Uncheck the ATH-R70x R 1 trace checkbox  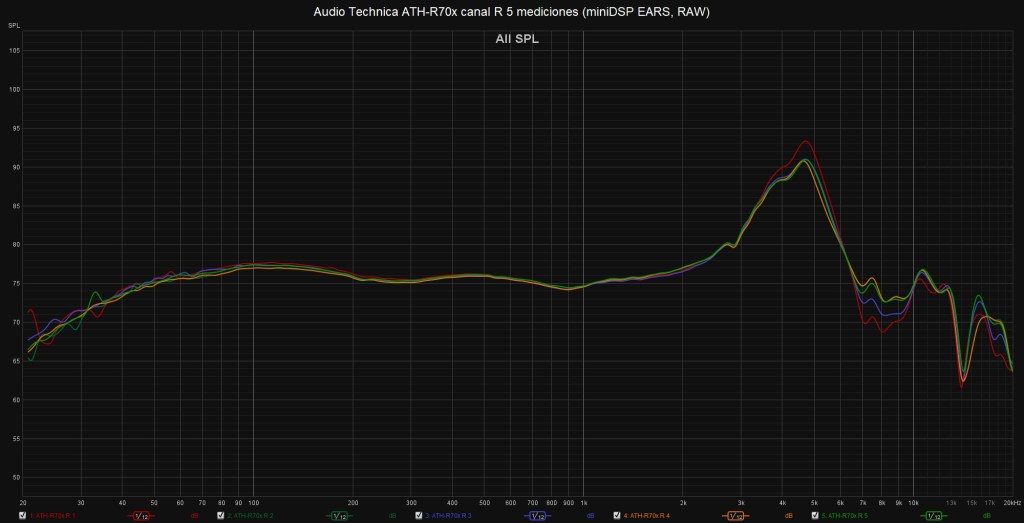click(22, 516)
